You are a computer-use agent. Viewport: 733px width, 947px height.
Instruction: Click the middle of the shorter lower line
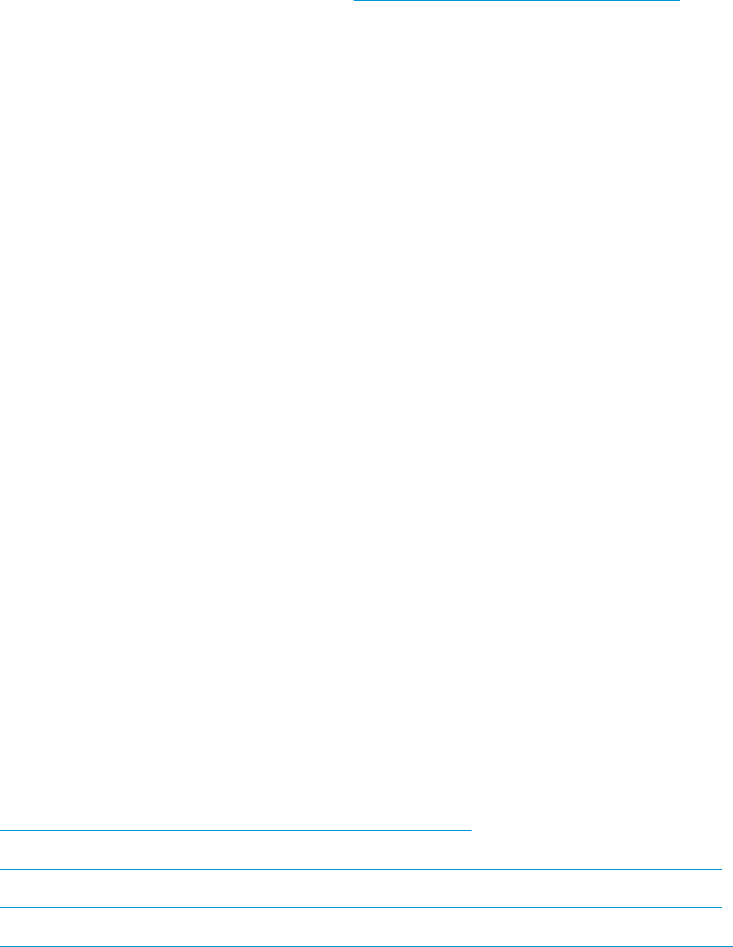point(235,831)
